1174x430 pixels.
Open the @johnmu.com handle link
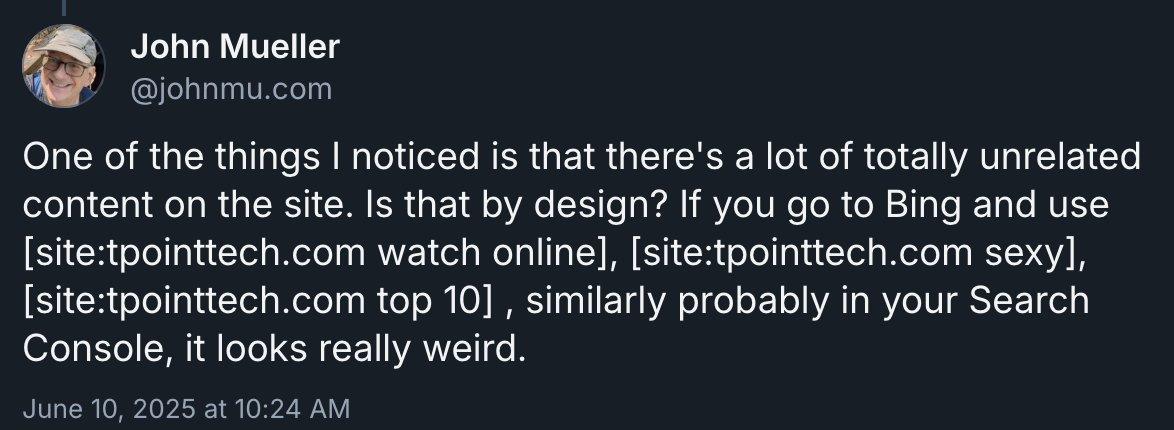click(x=231, y=89)
